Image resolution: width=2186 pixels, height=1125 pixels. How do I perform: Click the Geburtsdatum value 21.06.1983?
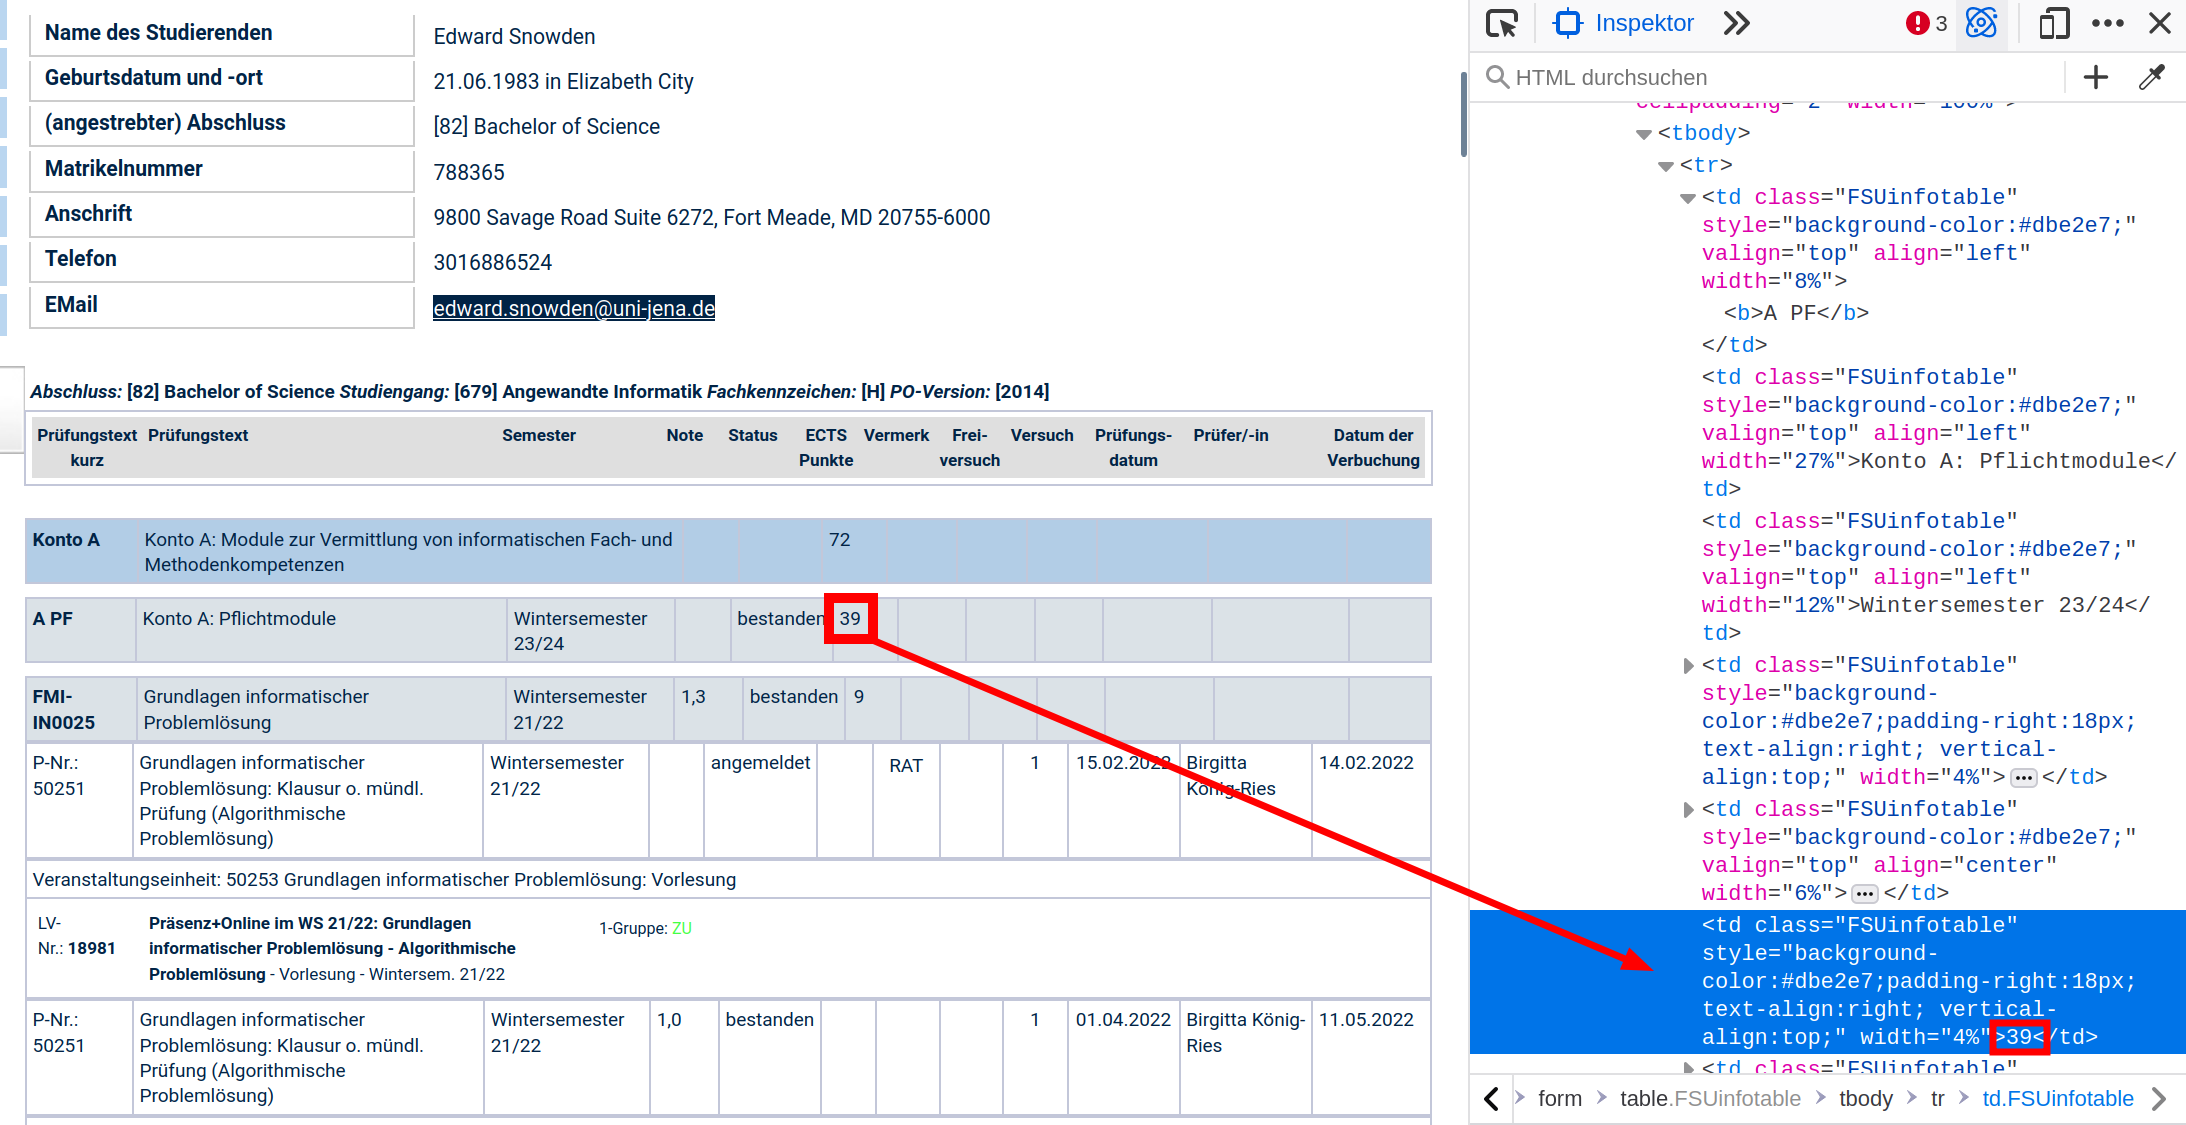tap(563, 81)
